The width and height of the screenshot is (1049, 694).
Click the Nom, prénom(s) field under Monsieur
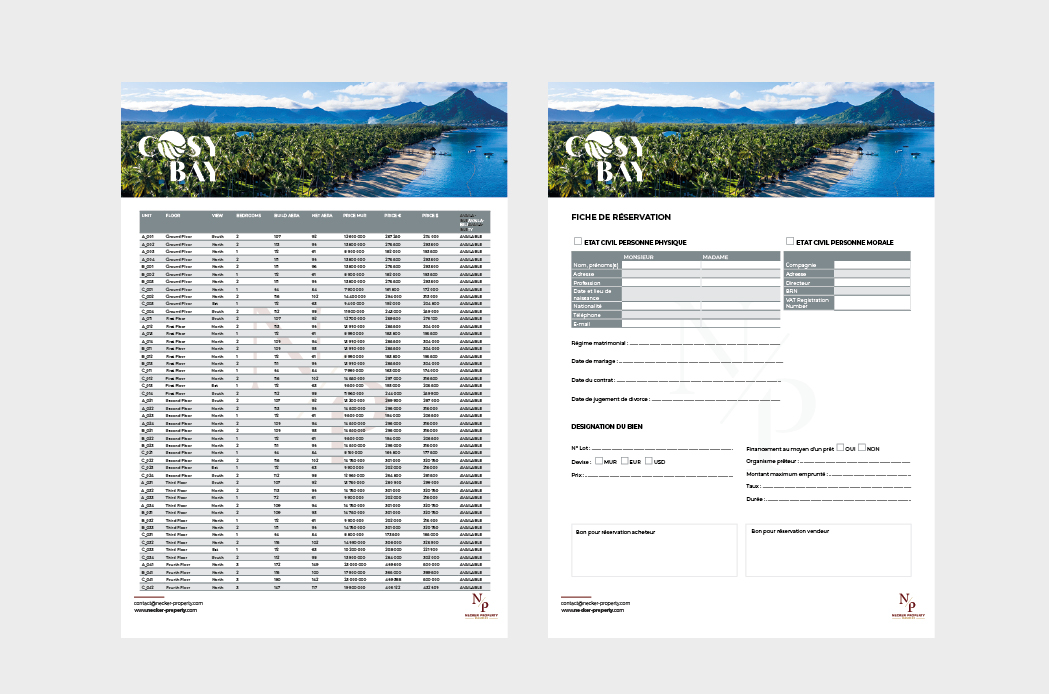661,265
